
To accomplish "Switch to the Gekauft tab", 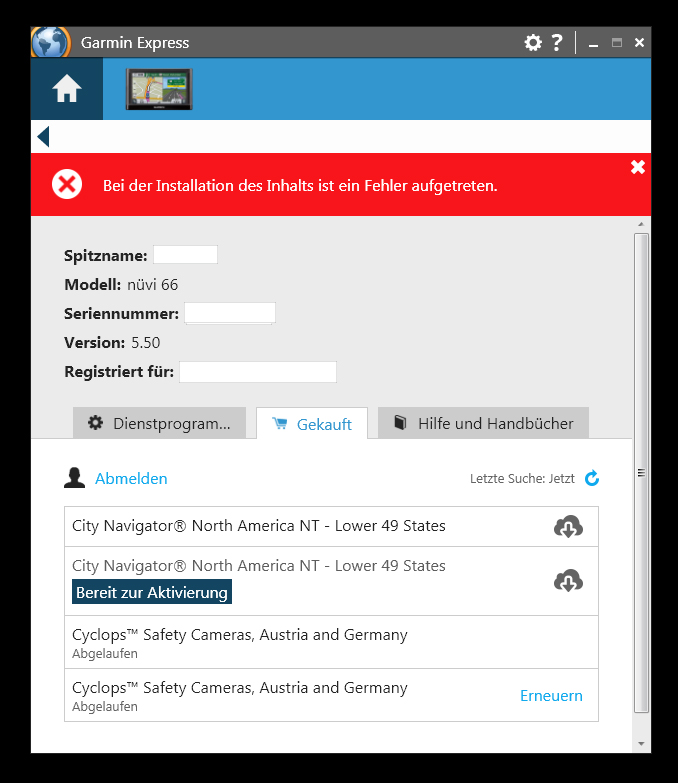I will point(312,423).
